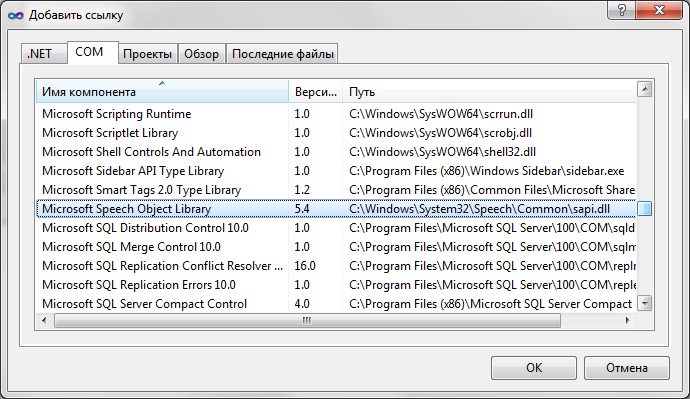Select Microsoft SQL Distribution Control 10.0
690x399 pixels.
(x=336, y=228)
